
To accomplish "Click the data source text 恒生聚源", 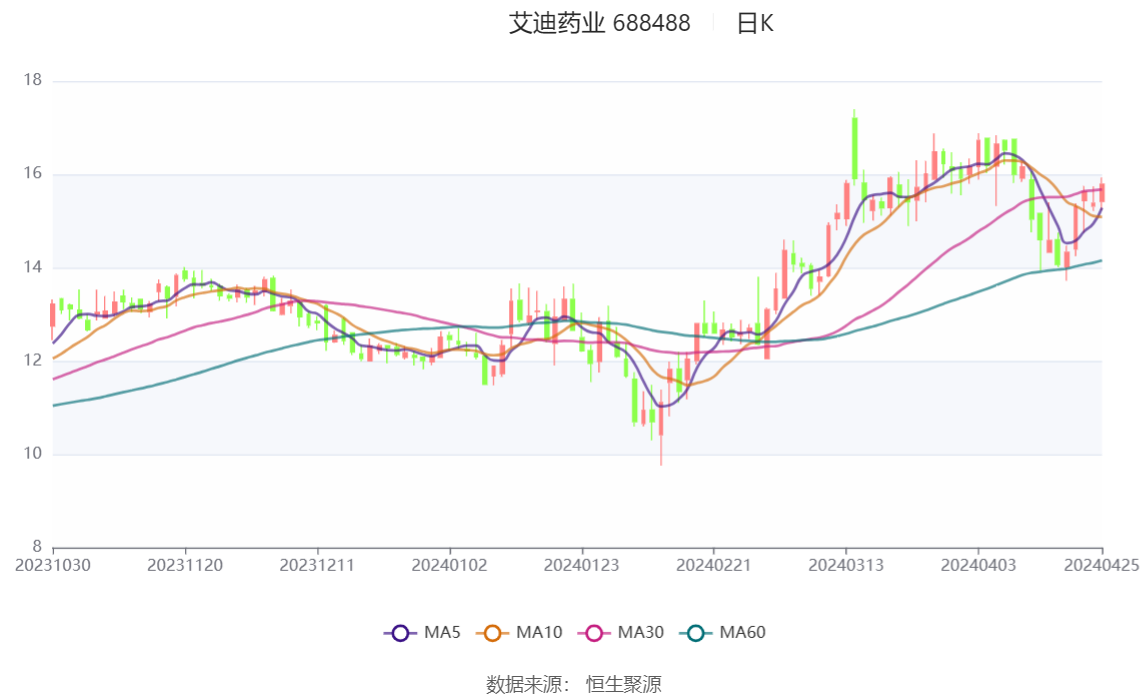I will coord(624,684).
